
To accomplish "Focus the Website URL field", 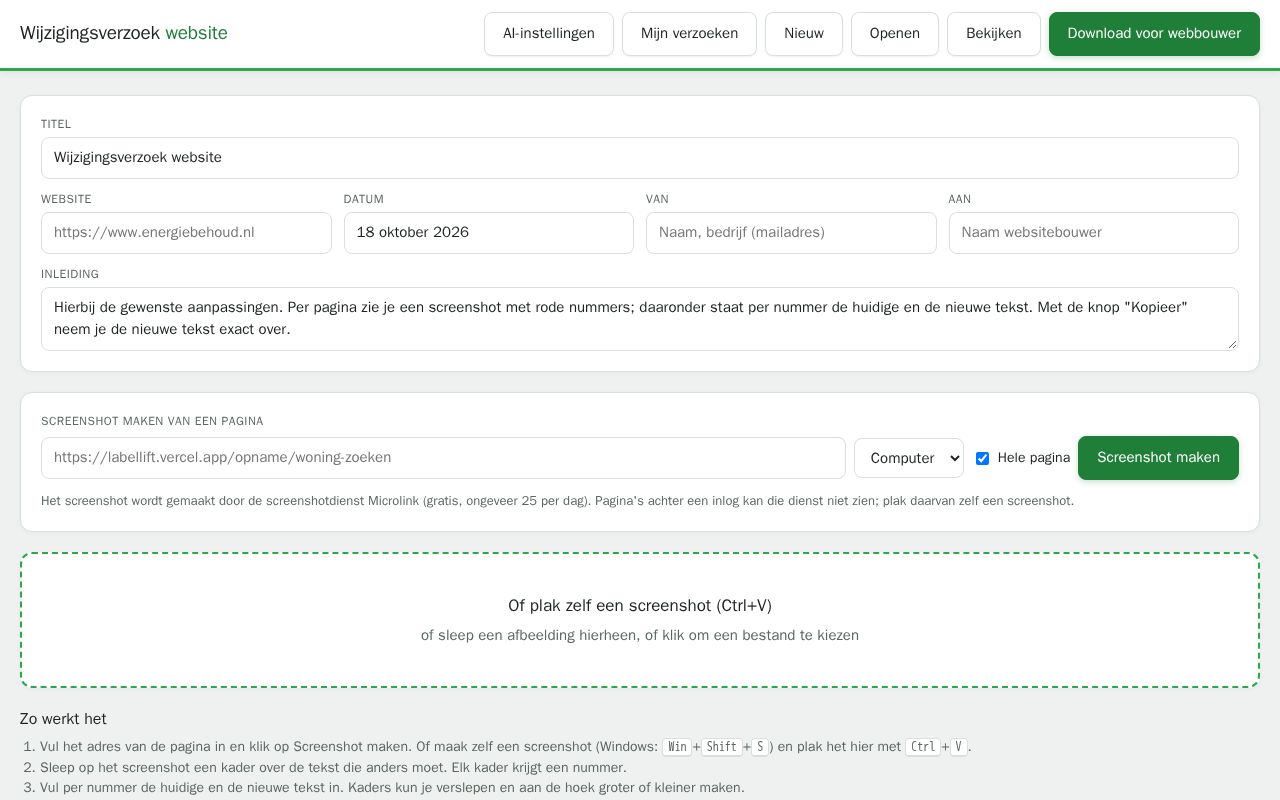I will 186,233.
